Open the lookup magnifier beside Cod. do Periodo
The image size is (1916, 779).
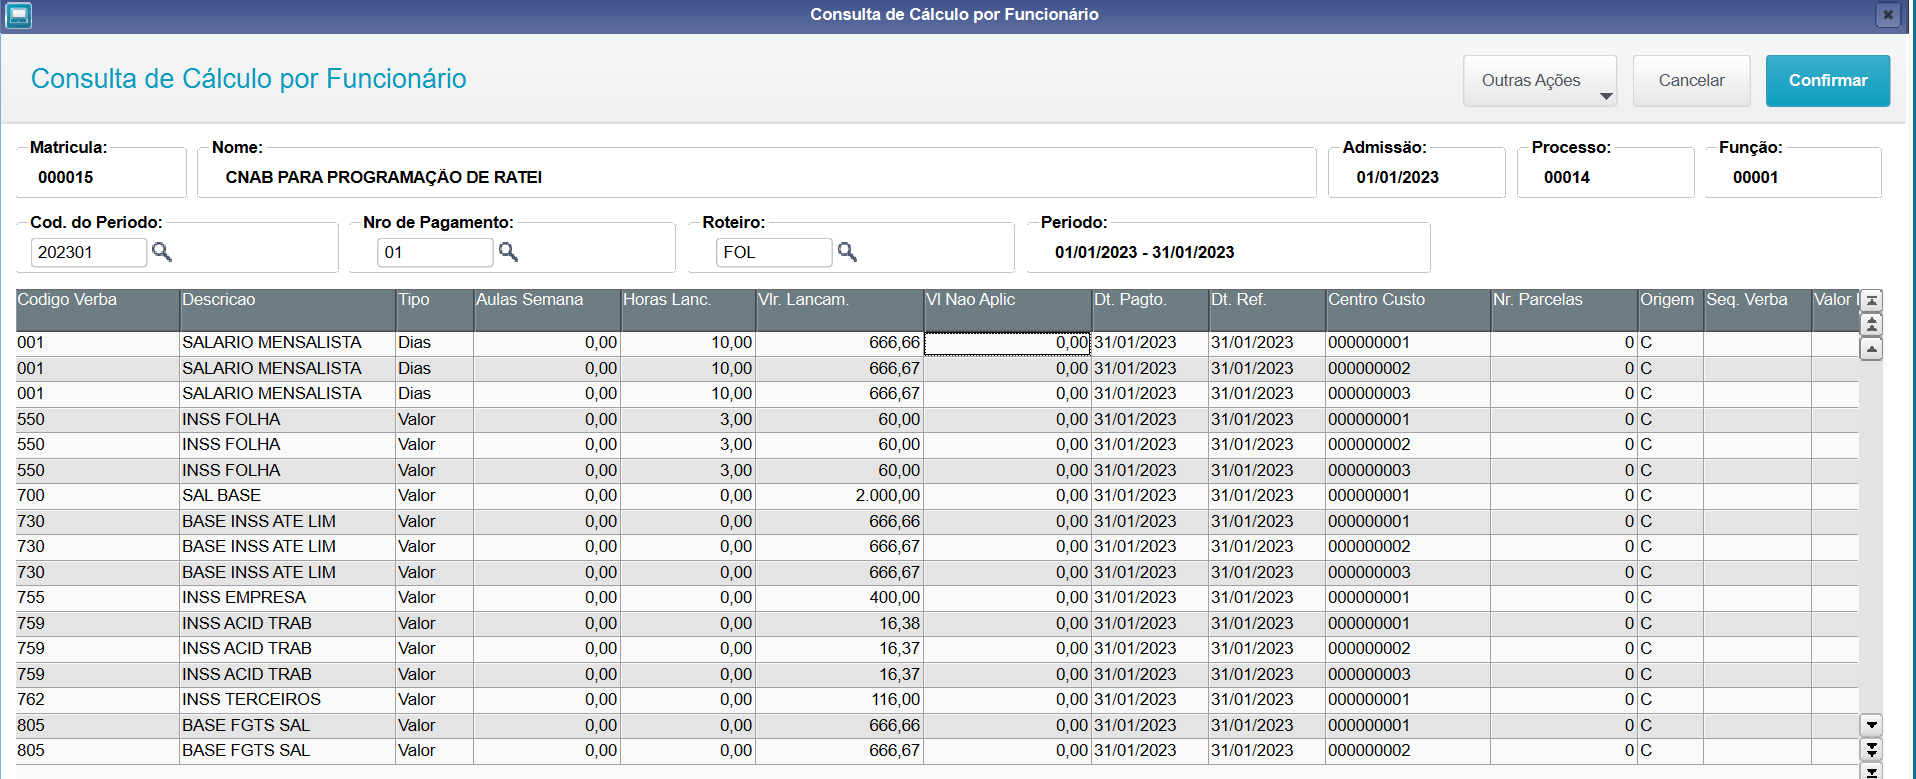pos(161,252)
